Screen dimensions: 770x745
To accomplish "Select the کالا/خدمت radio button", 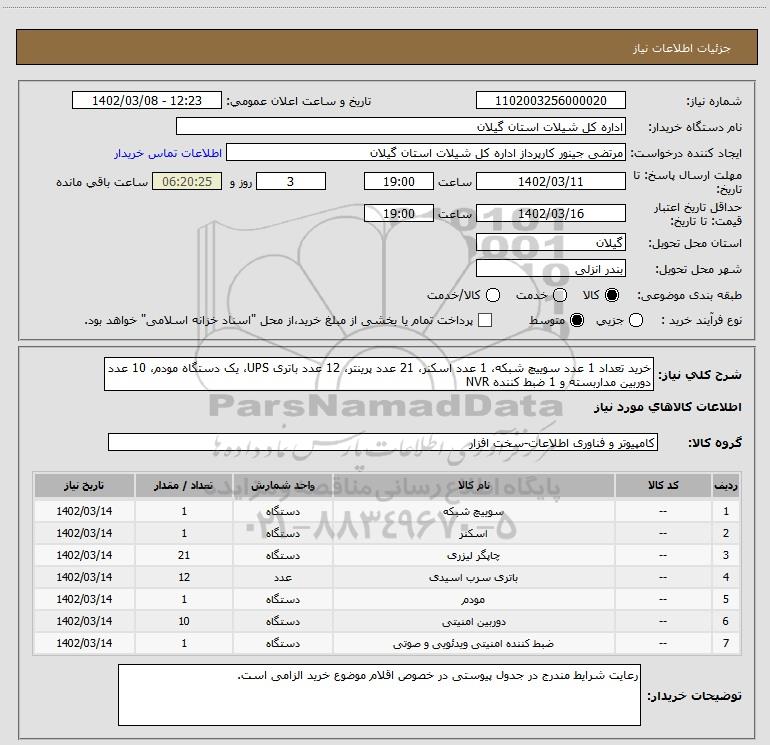I will pyautogui.click(x=493, y=295).
